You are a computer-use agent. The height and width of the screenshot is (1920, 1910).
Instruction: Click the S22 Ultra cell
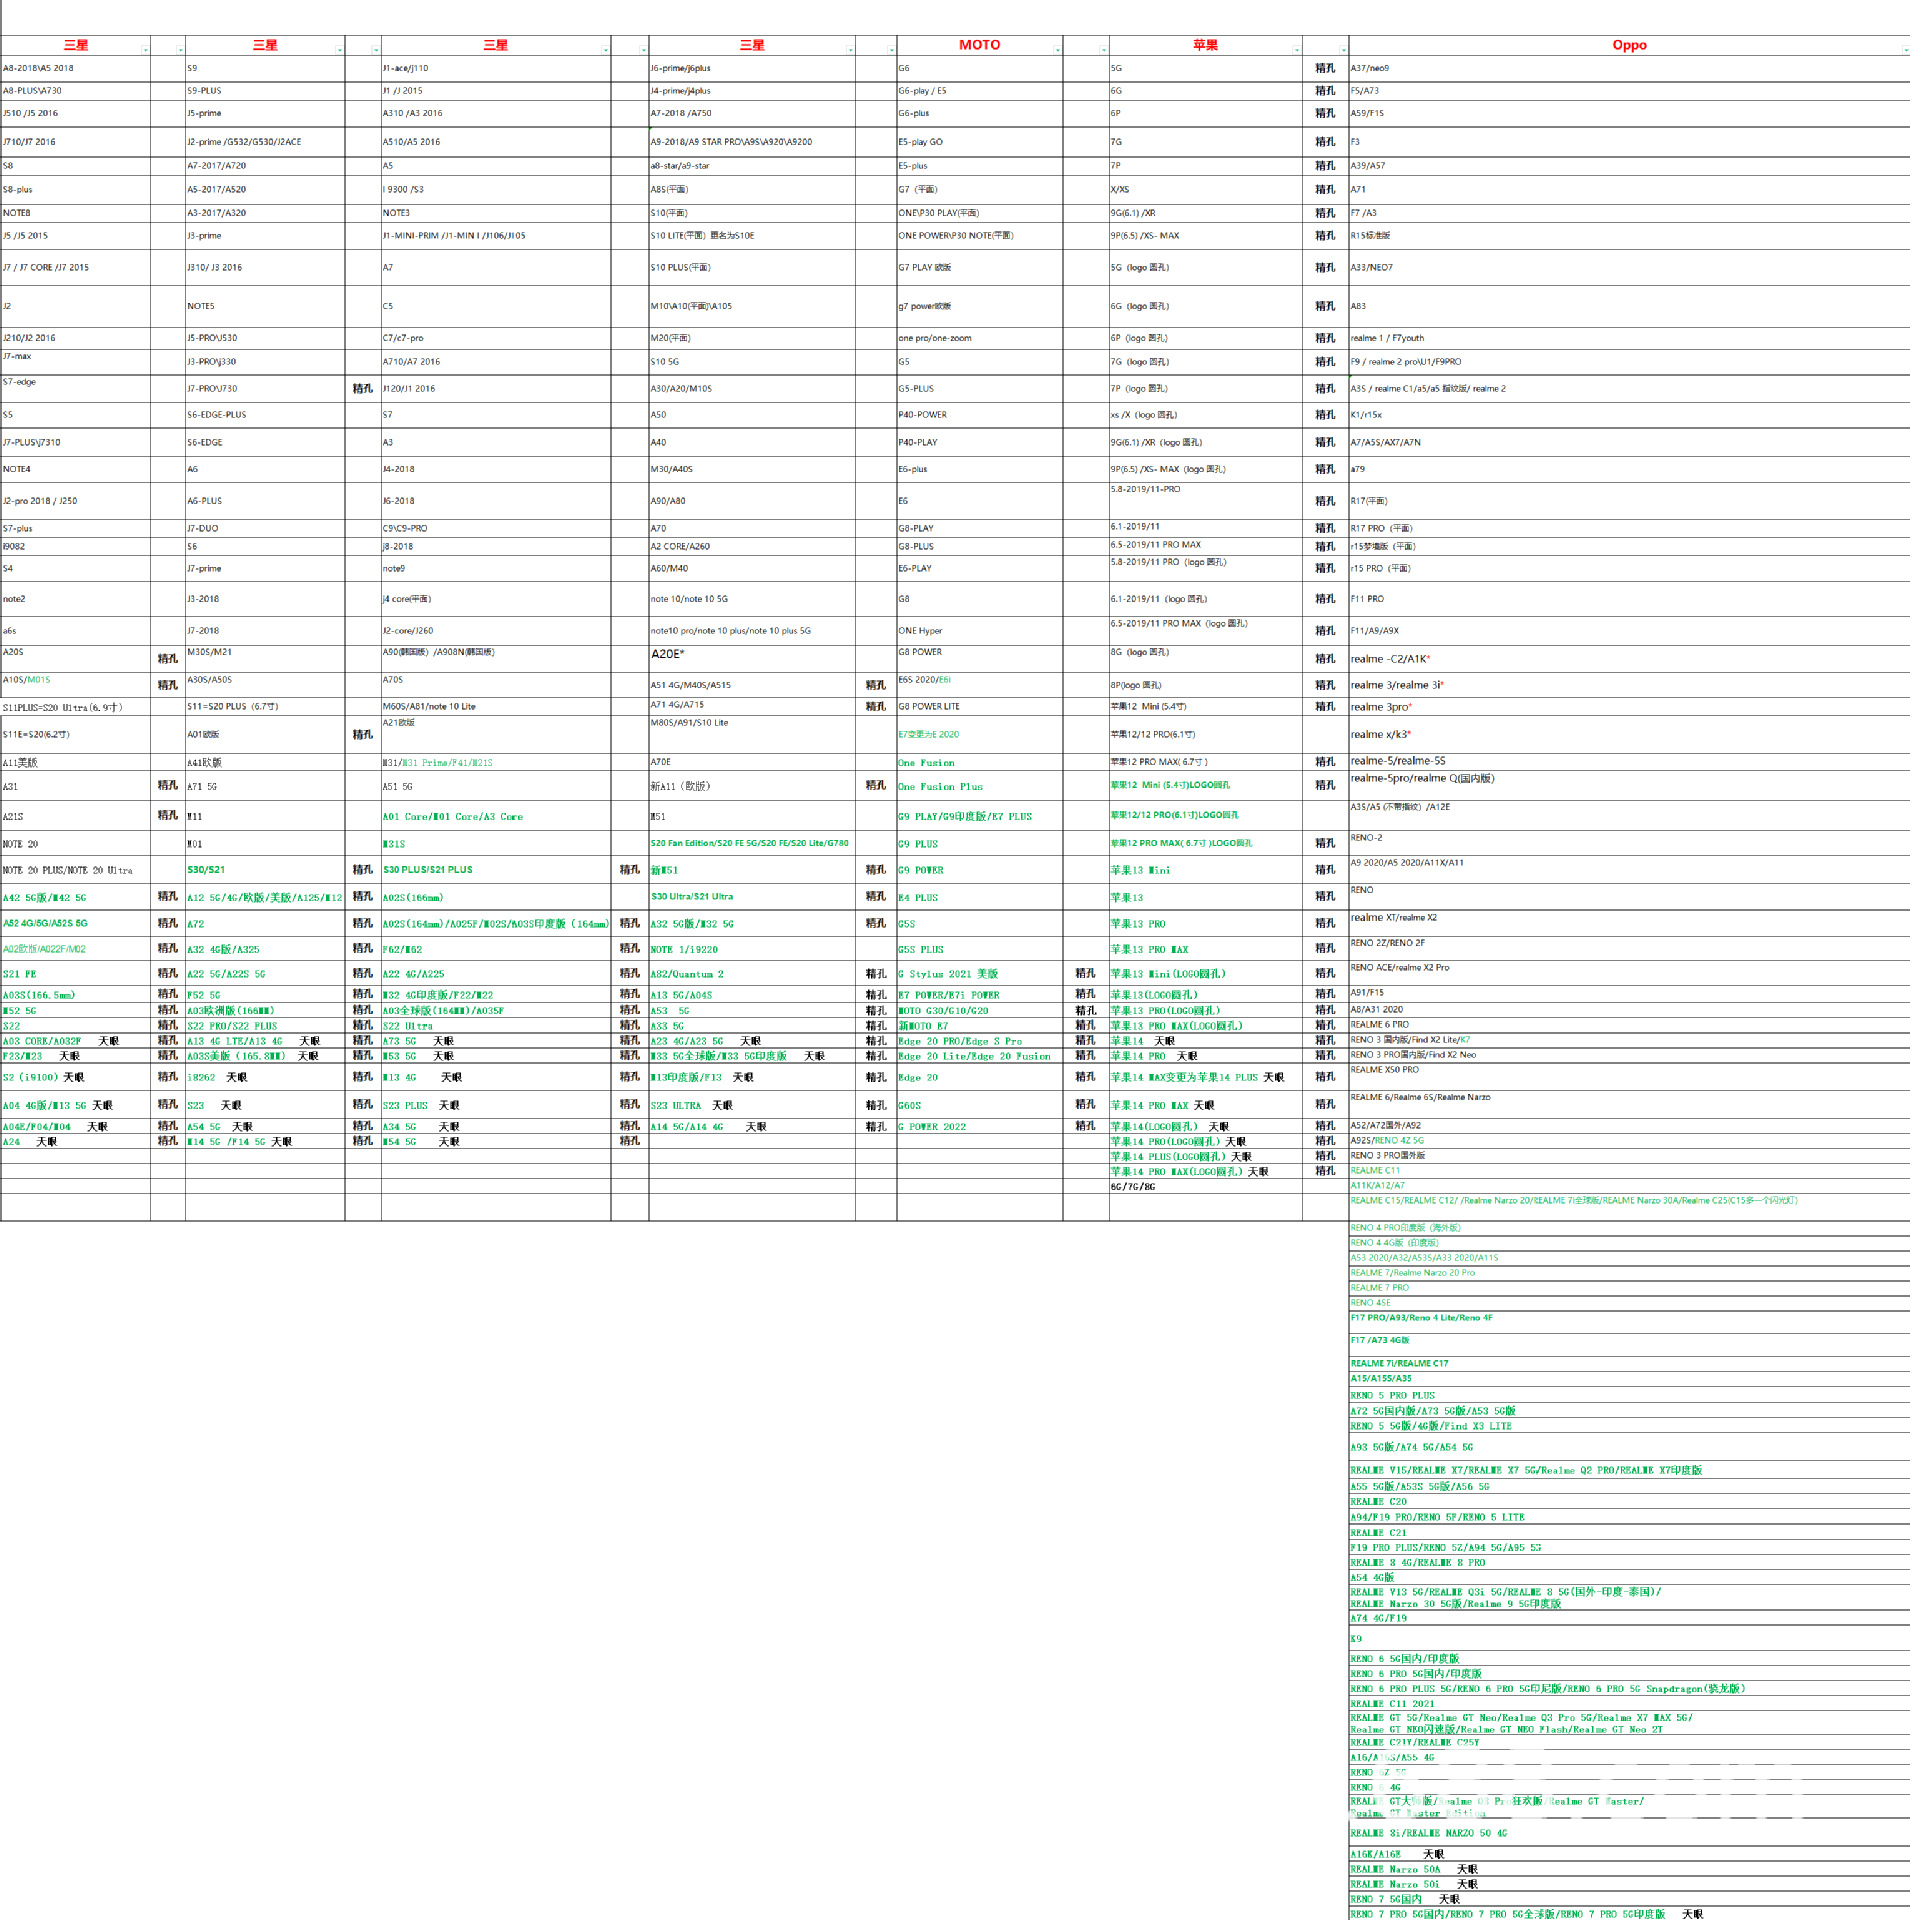(x=496, y=1026)
